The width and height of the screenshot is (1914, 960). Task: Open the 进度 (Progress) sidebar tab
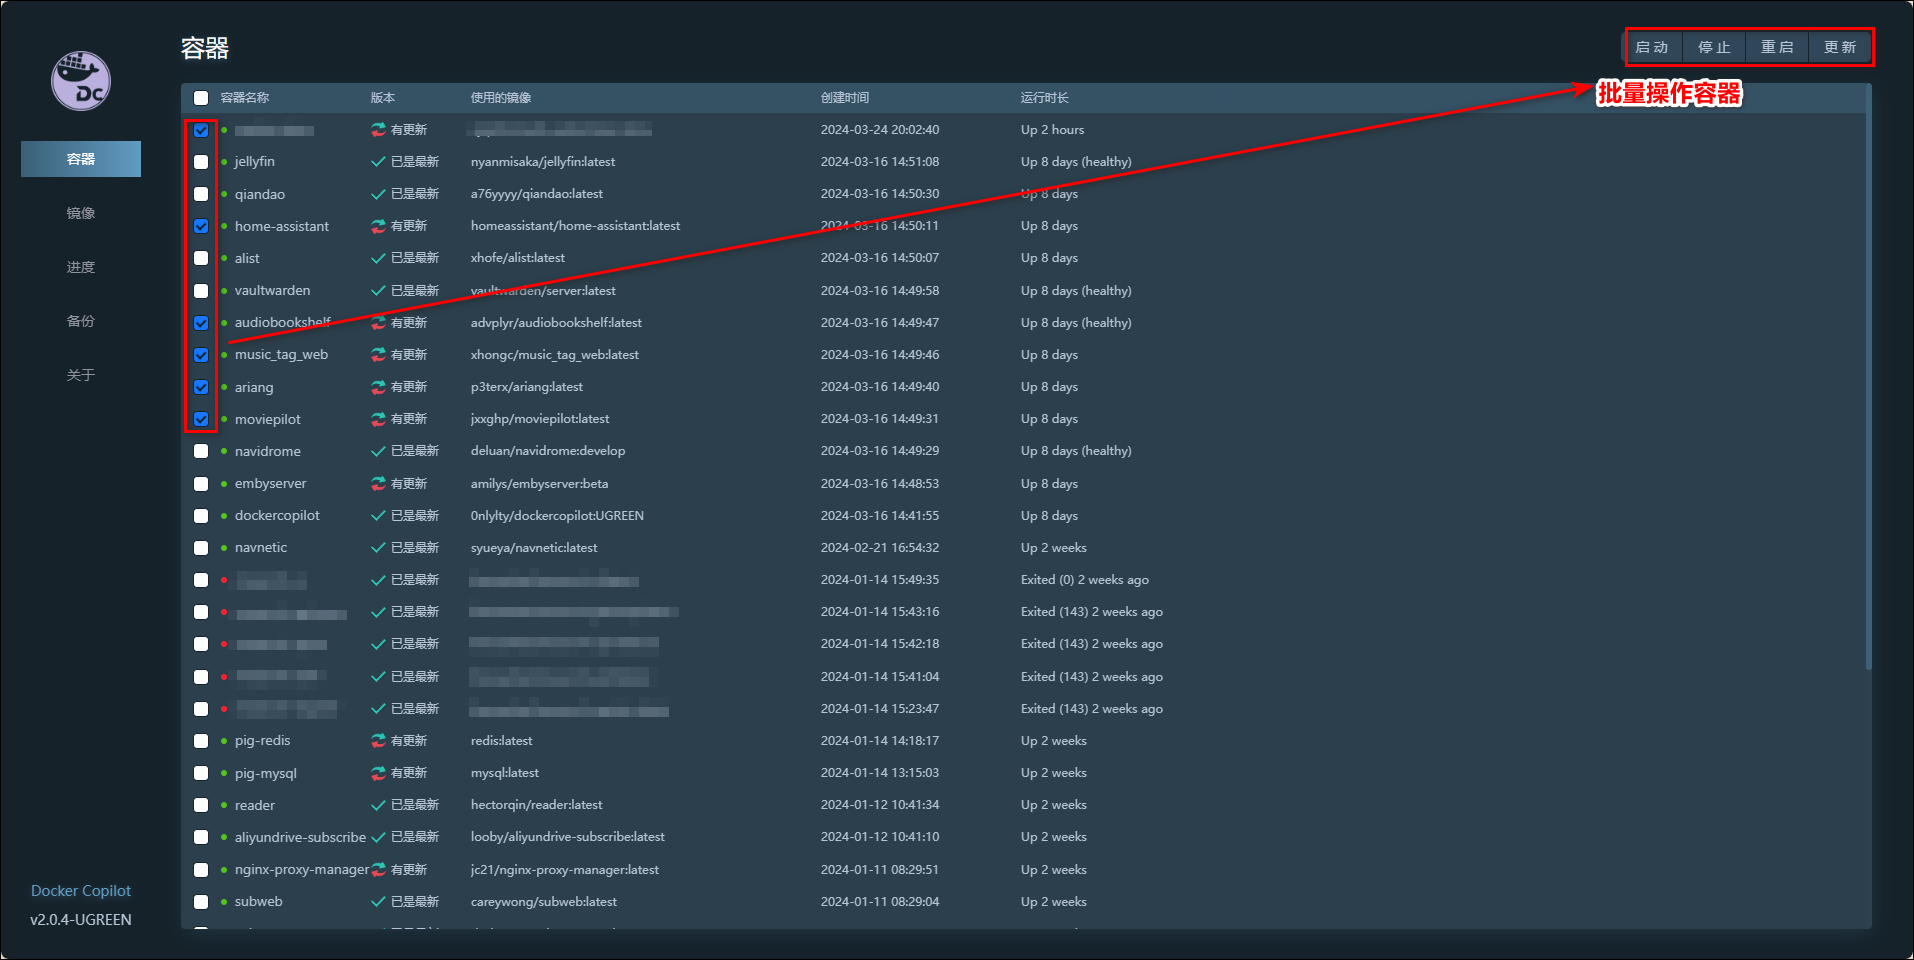tap(81, 267)
